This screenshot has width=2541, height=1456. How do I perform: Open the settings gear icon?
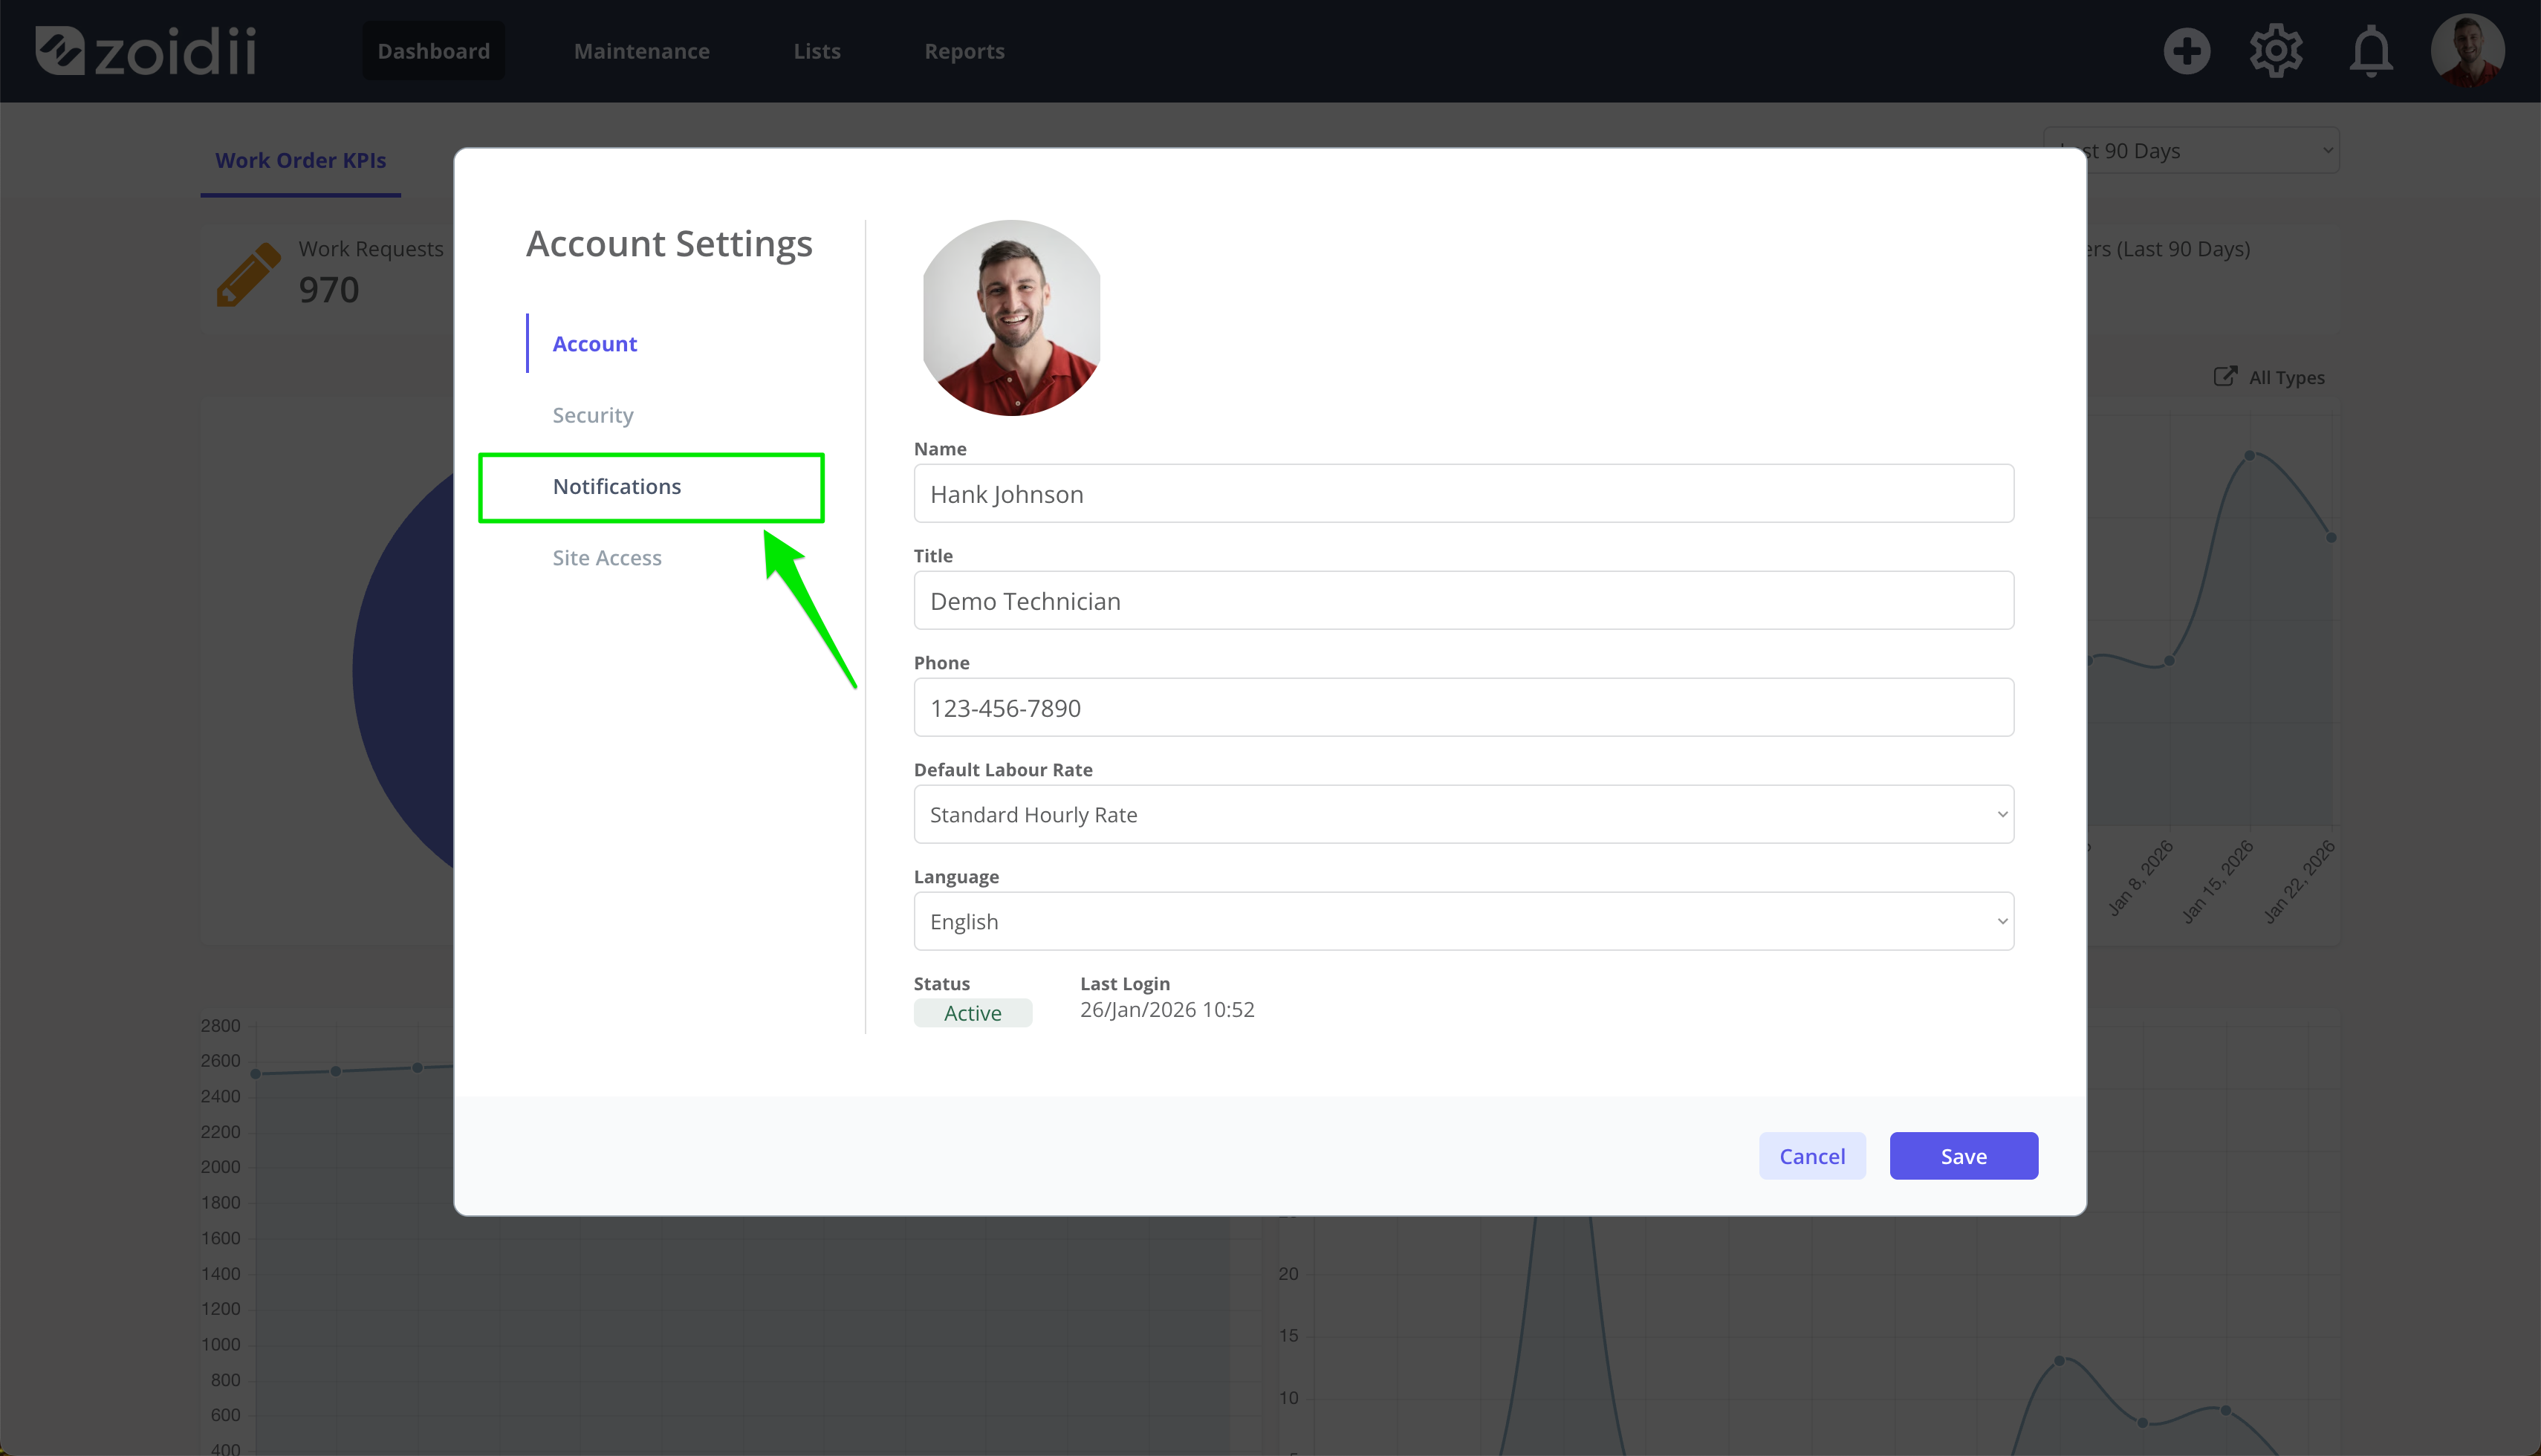point(2276,51)
